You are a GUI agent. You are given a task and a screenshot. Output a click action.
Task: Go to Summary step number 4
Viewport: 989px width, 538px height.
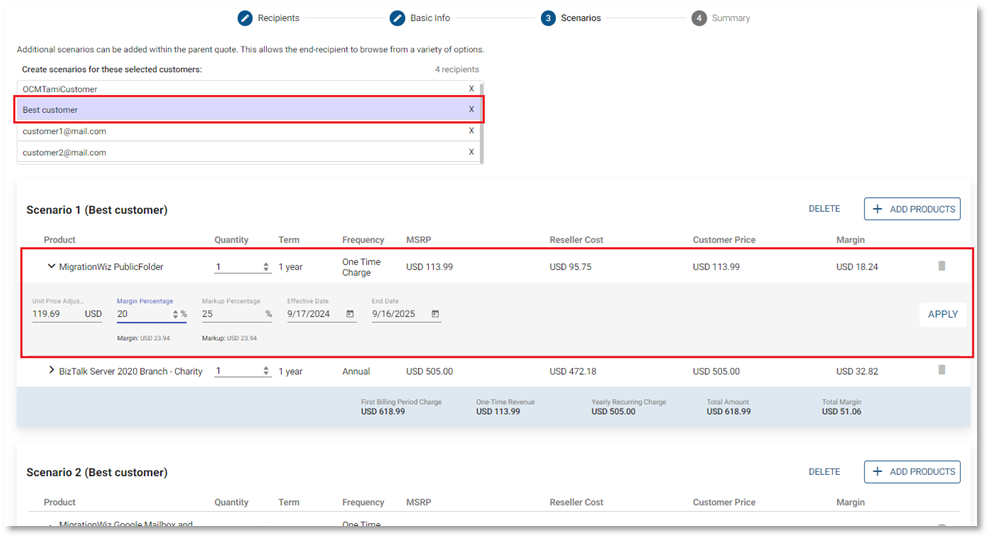click(699, 18)
